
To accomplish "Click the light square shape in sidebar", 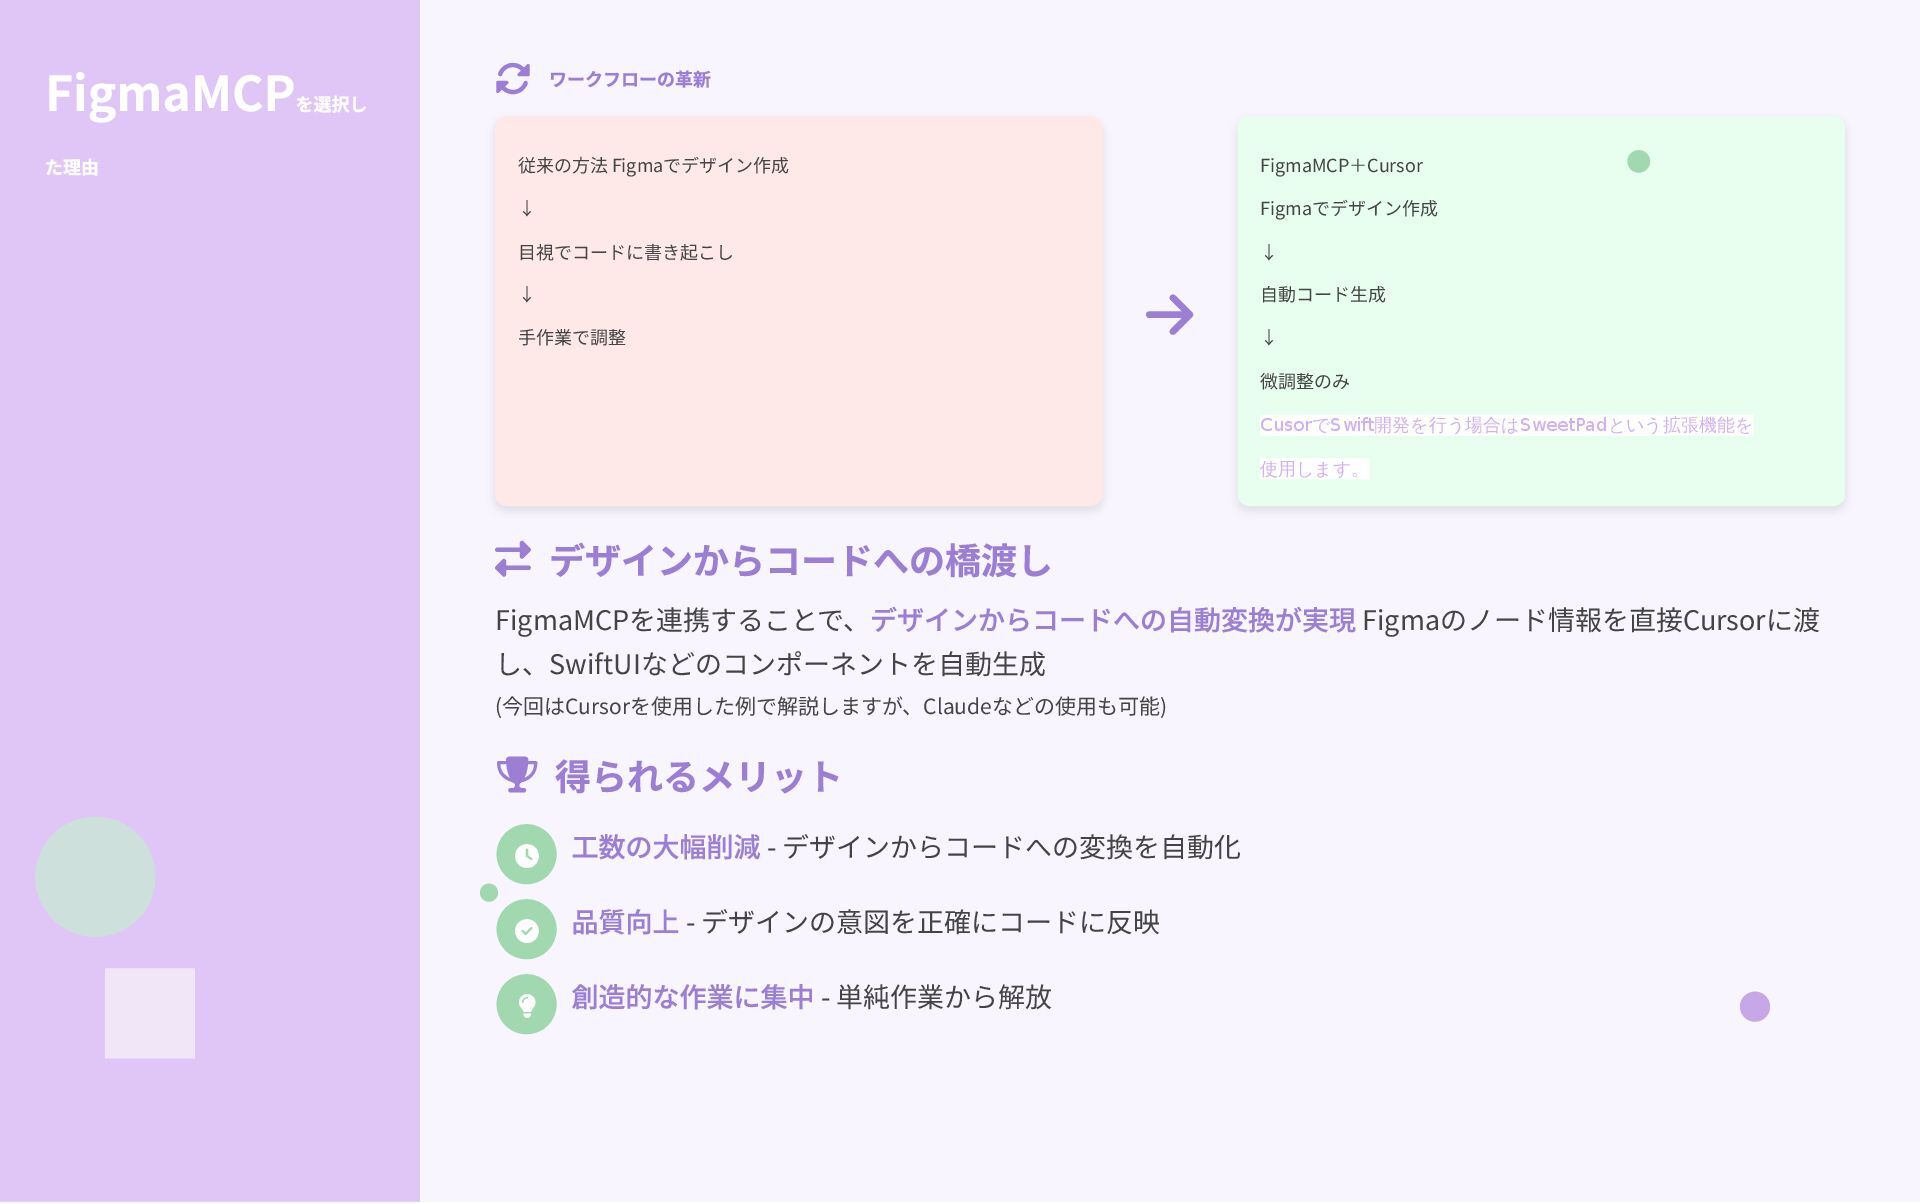I will point(150,1013).
